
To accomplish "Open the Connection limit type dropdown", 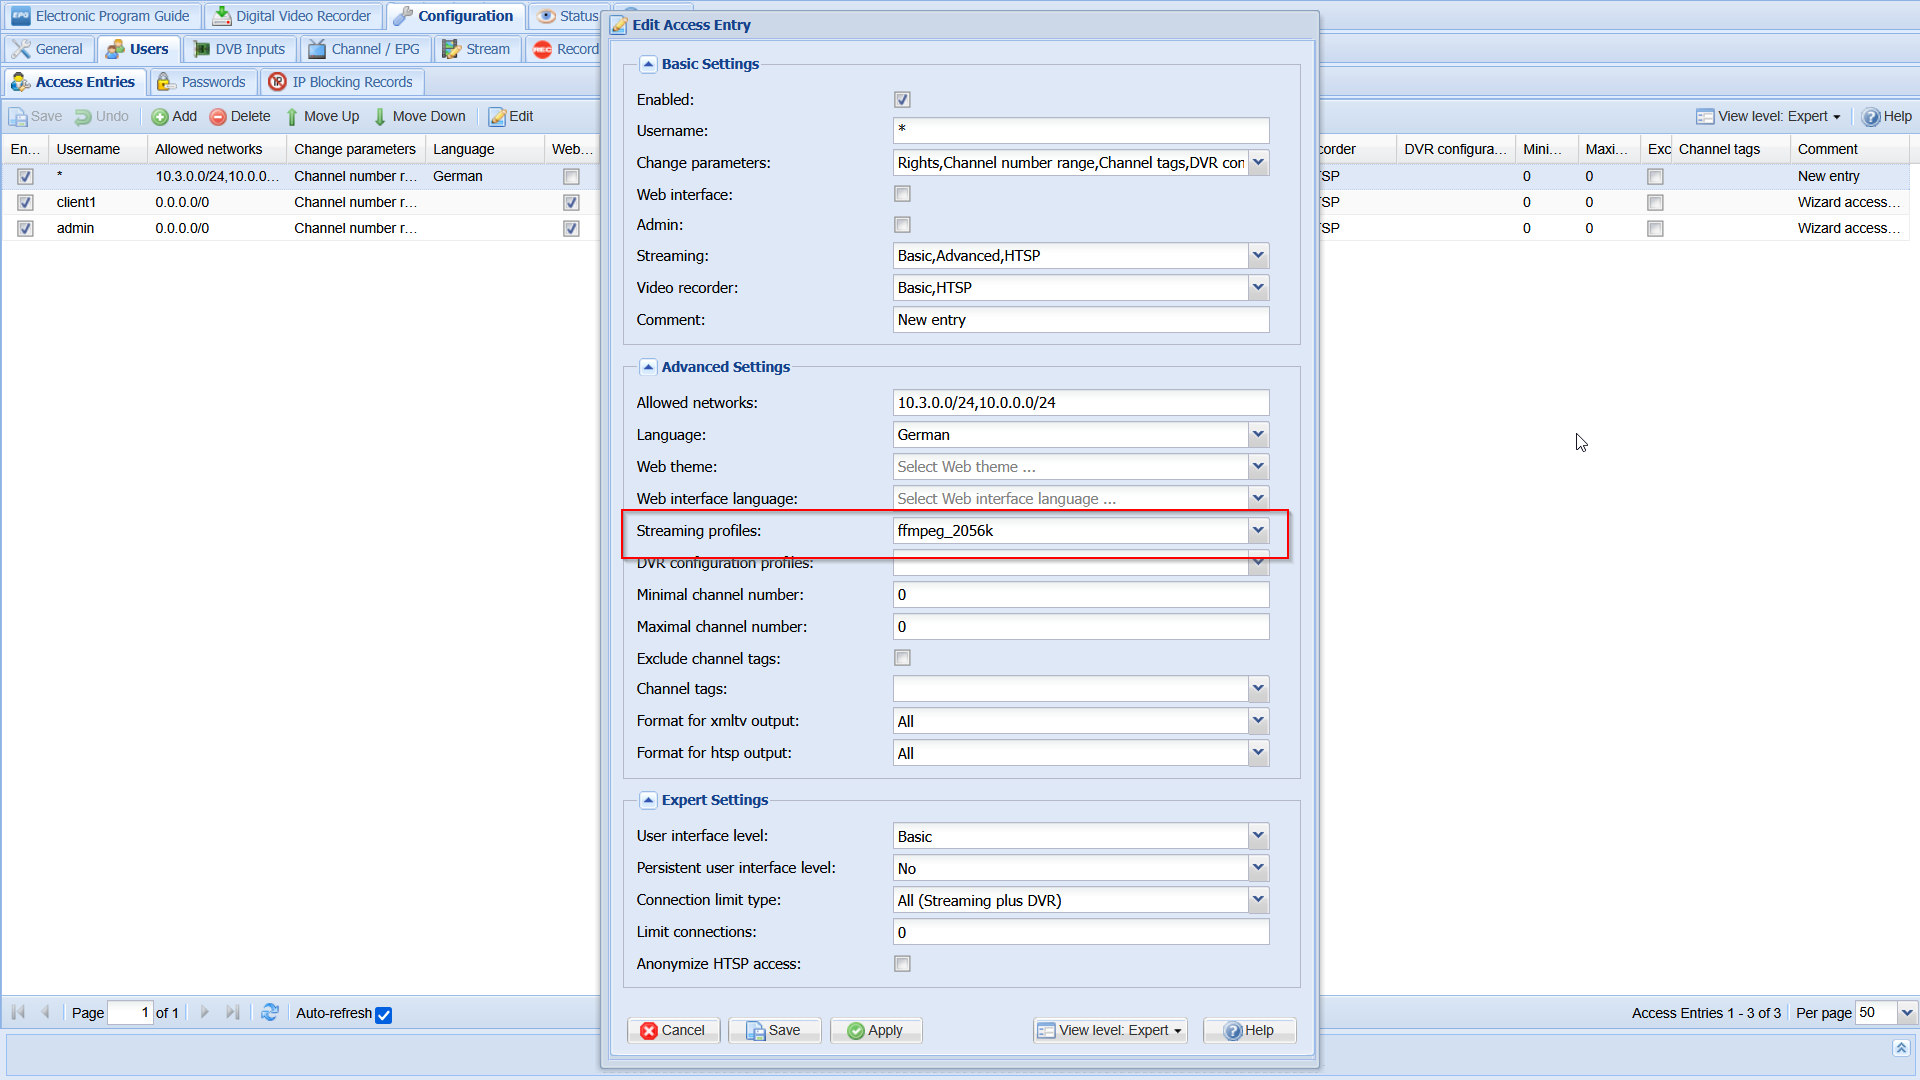I will coord(1258,900).
